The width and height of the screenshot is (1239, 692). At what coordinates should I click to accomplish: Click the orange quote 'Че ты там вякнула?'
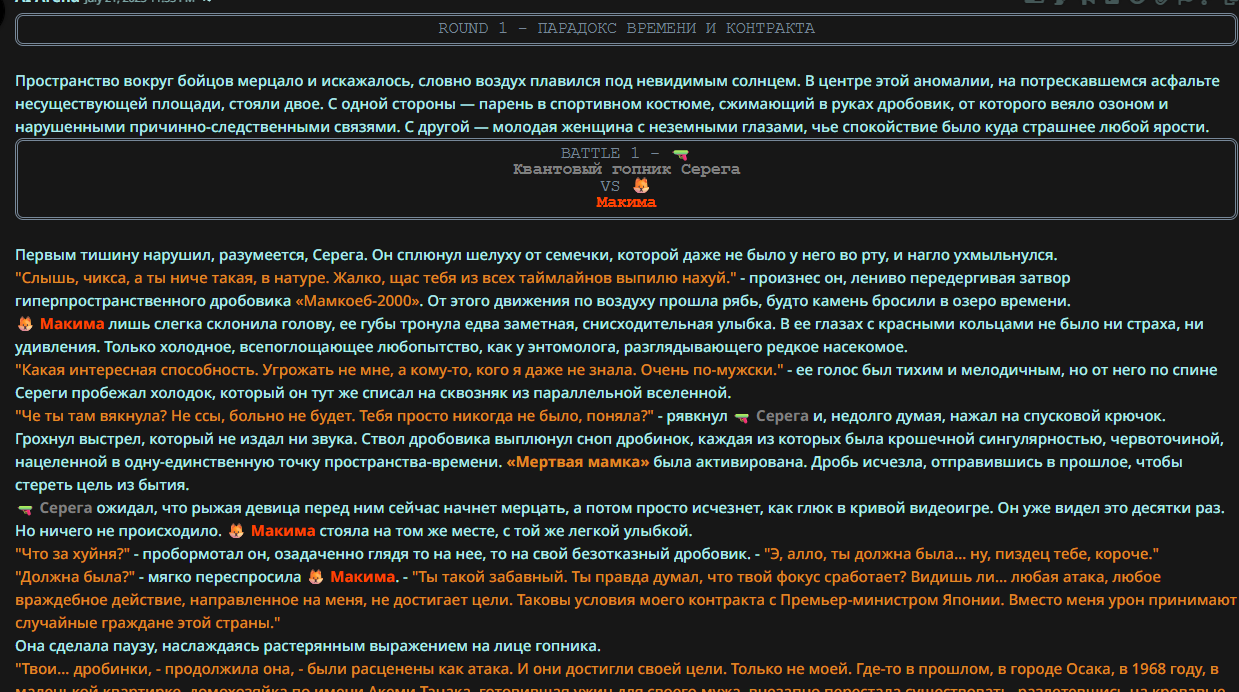coord(335,416)
